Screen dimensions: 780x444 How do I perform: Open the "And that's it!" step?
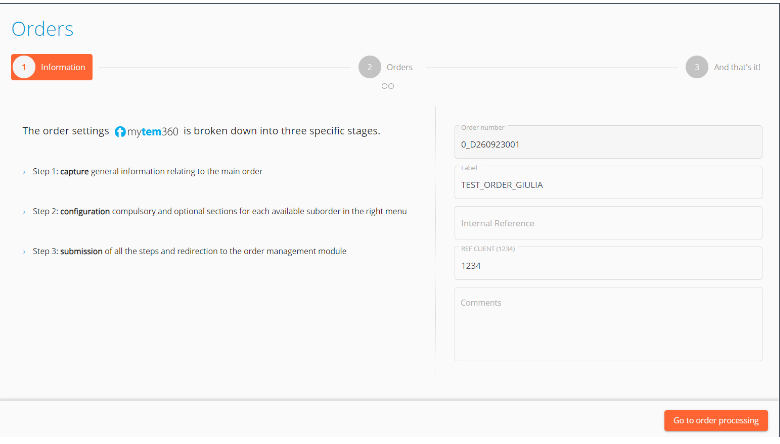[x=737, y=67]
